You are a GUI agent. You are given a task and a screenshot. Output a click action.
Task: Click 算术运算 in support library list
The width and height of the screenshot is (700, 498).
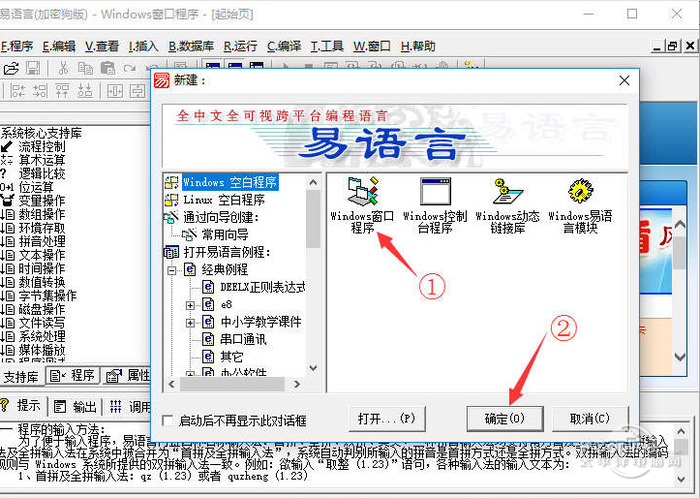pyautogui.click(x=42, y=160)
